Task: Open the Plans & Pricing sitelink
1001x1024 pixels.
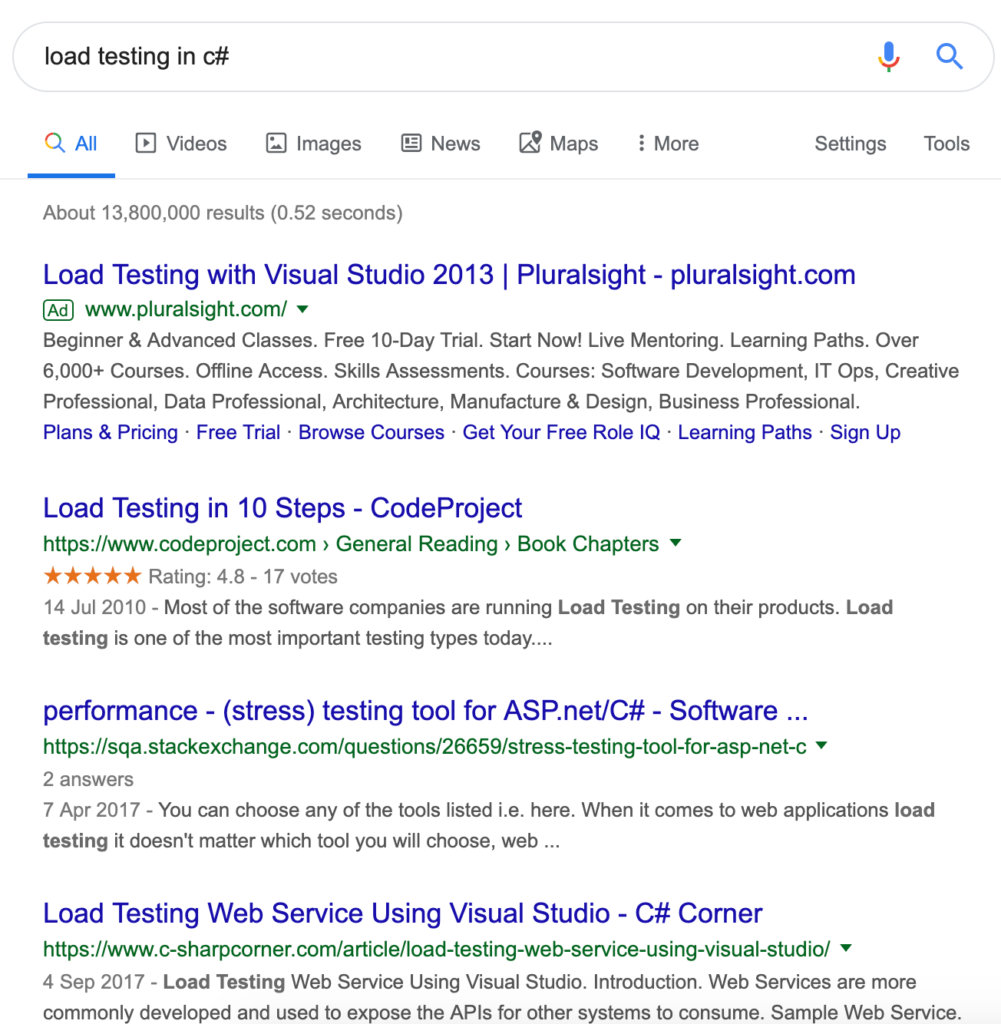Action: 110,432
